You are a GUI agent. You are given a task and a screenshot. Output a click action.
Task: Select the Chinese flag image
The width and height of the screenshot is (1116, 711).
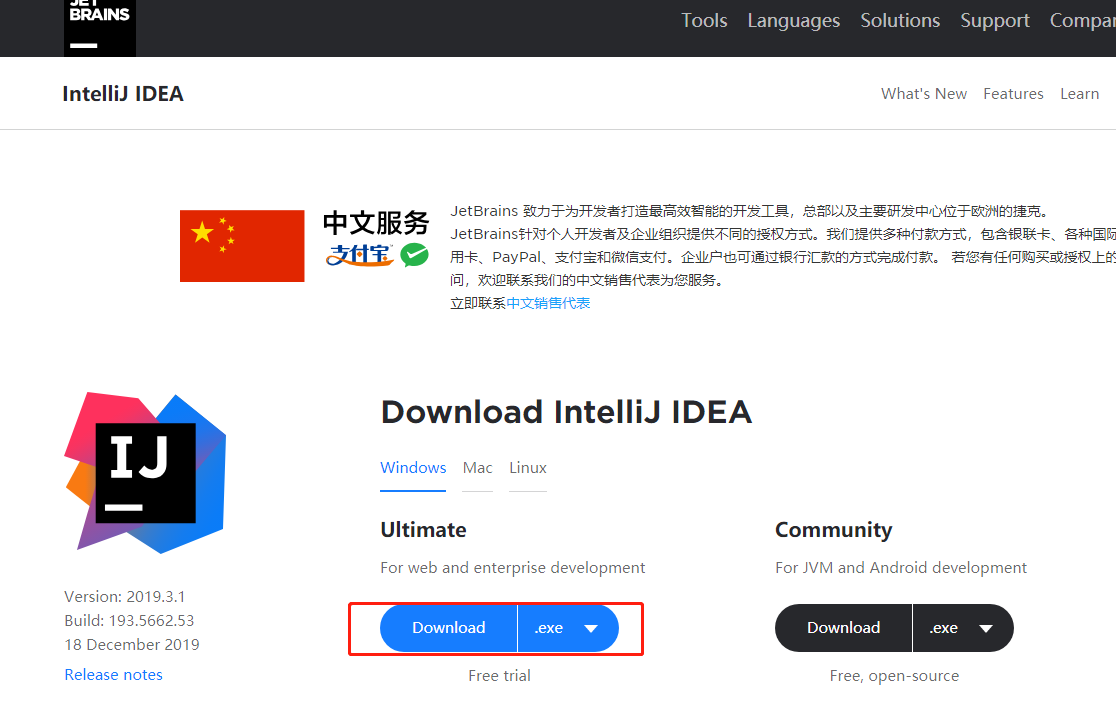click(241, 245)
